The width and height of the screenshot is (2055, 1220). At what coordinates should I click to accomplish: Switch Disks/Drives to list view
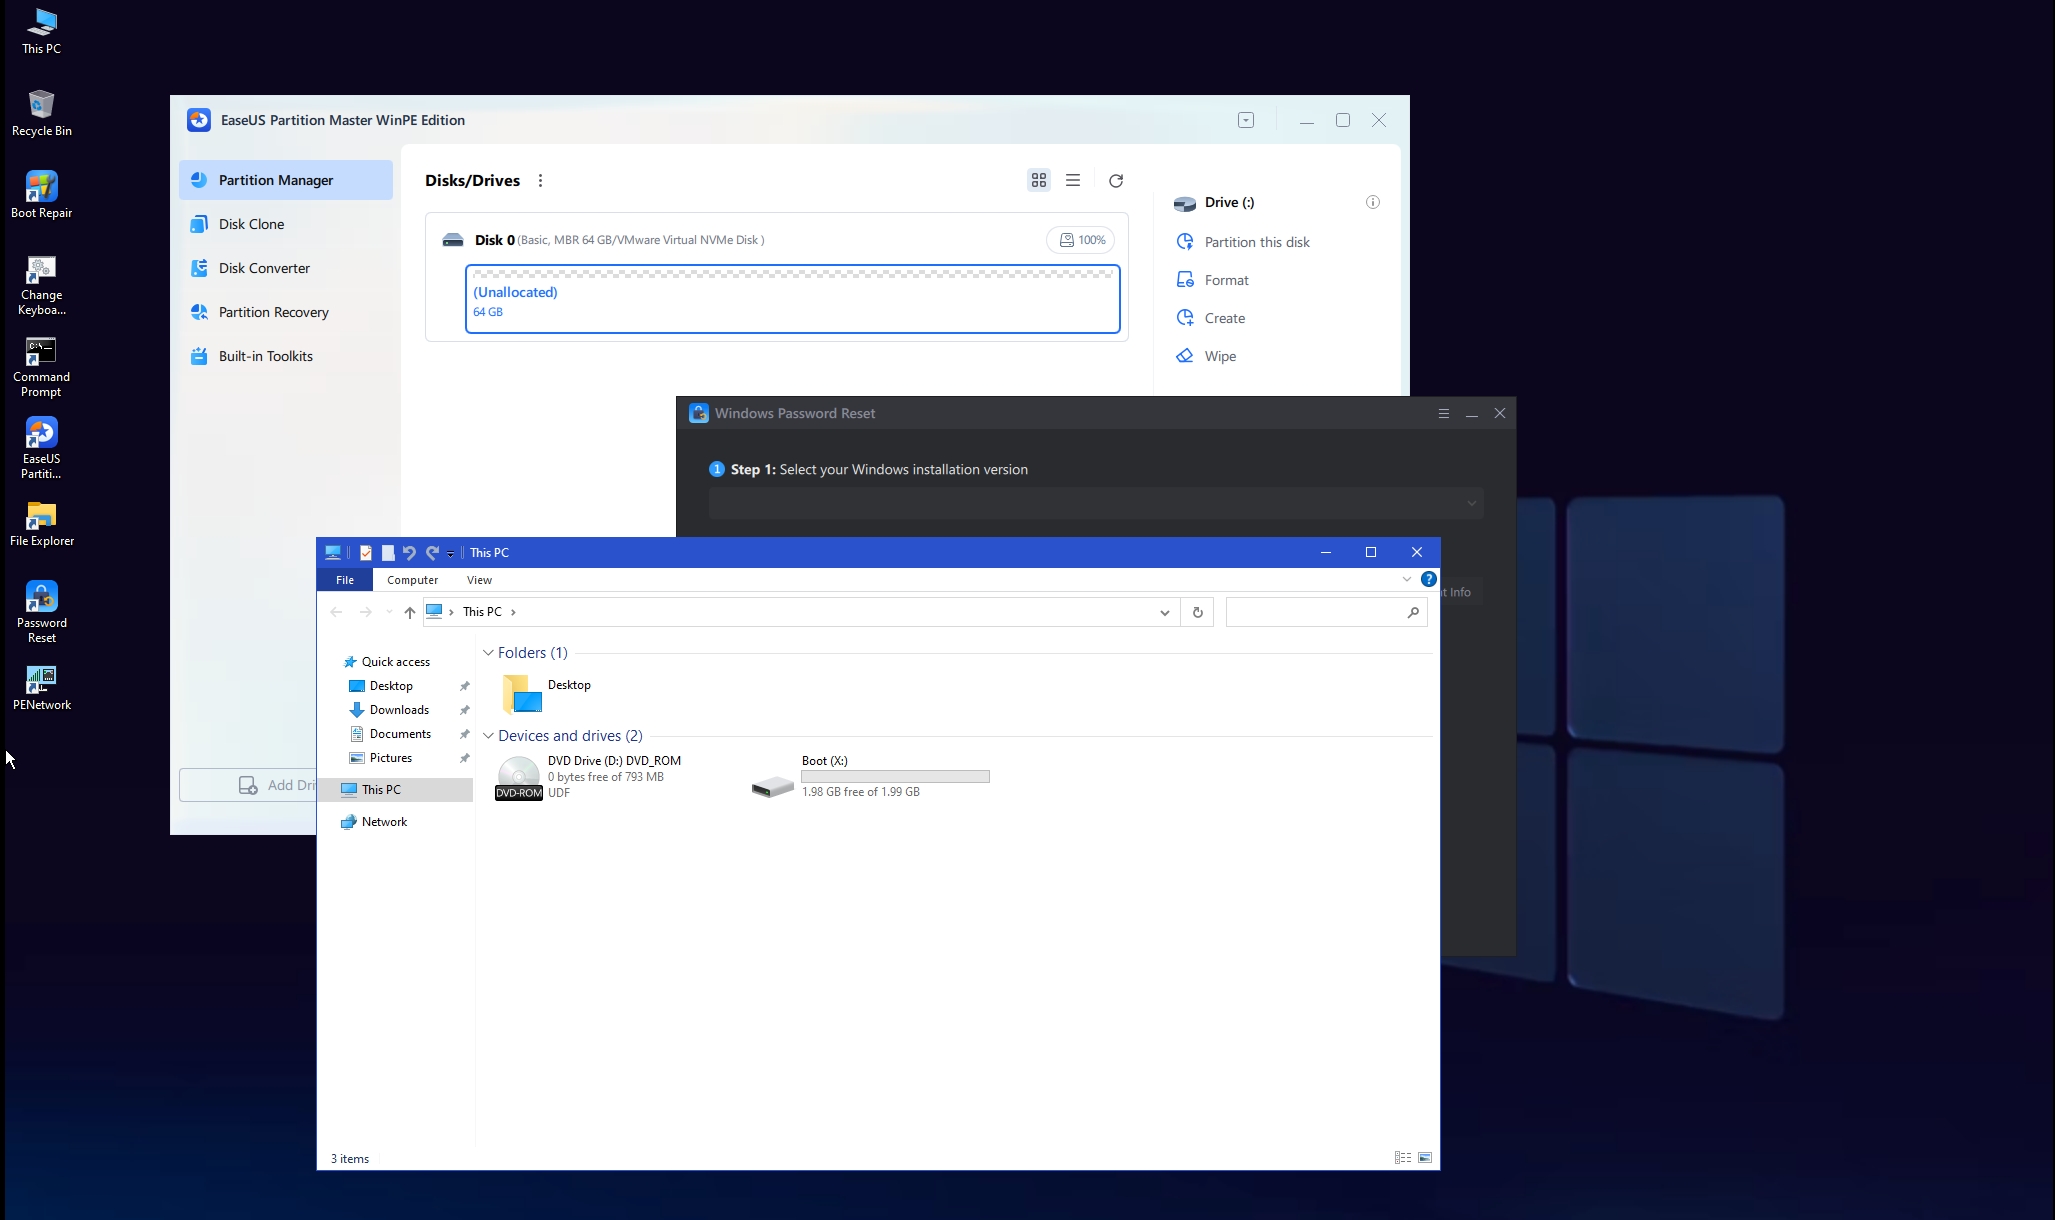click(x=1073, y=181)
